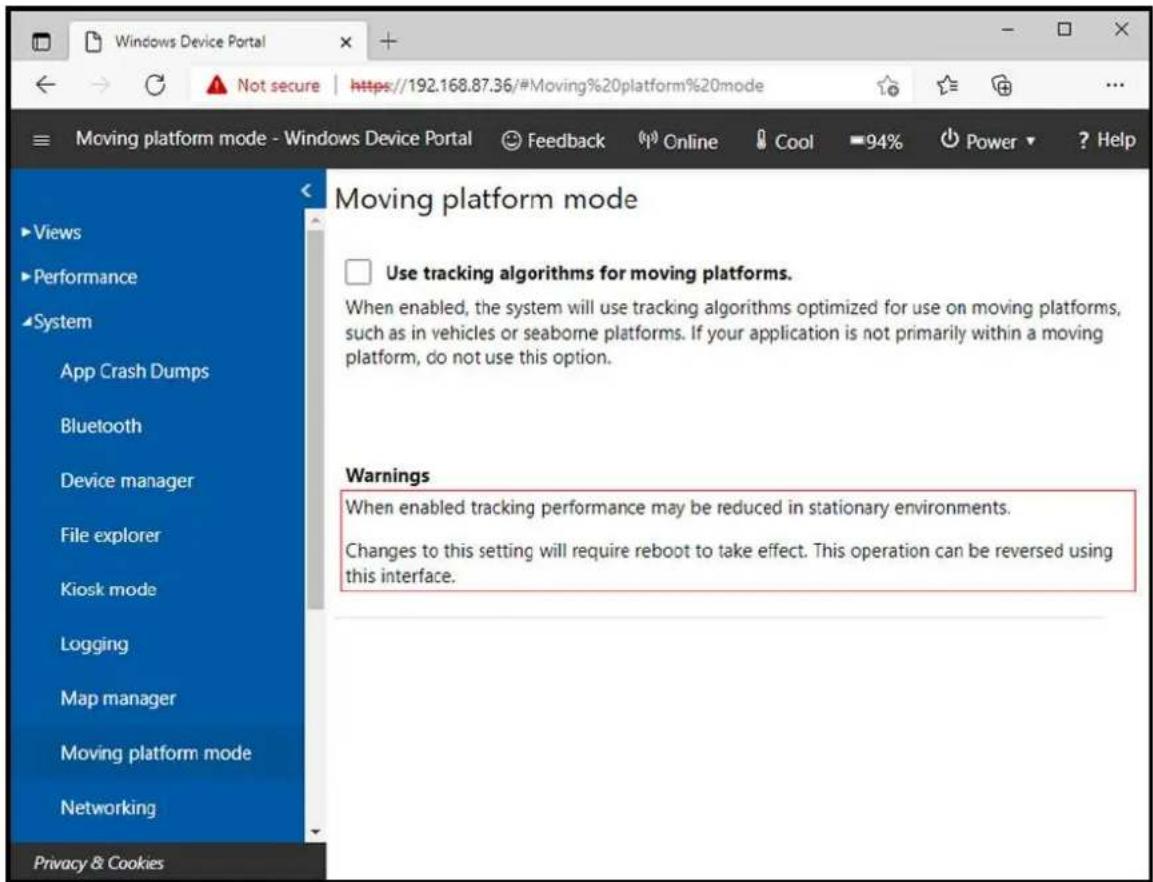The height and width of the screenshot is (882, 1153).
Task: Open the Bluetooth page
Action: 101,426
